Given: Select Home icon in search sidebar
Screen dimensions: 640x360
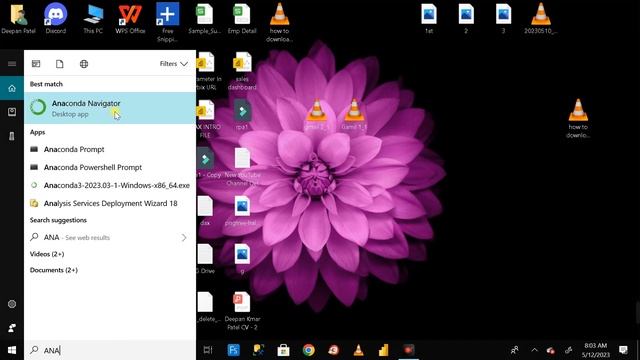Looking at the screenshot, I should [12, 88].
